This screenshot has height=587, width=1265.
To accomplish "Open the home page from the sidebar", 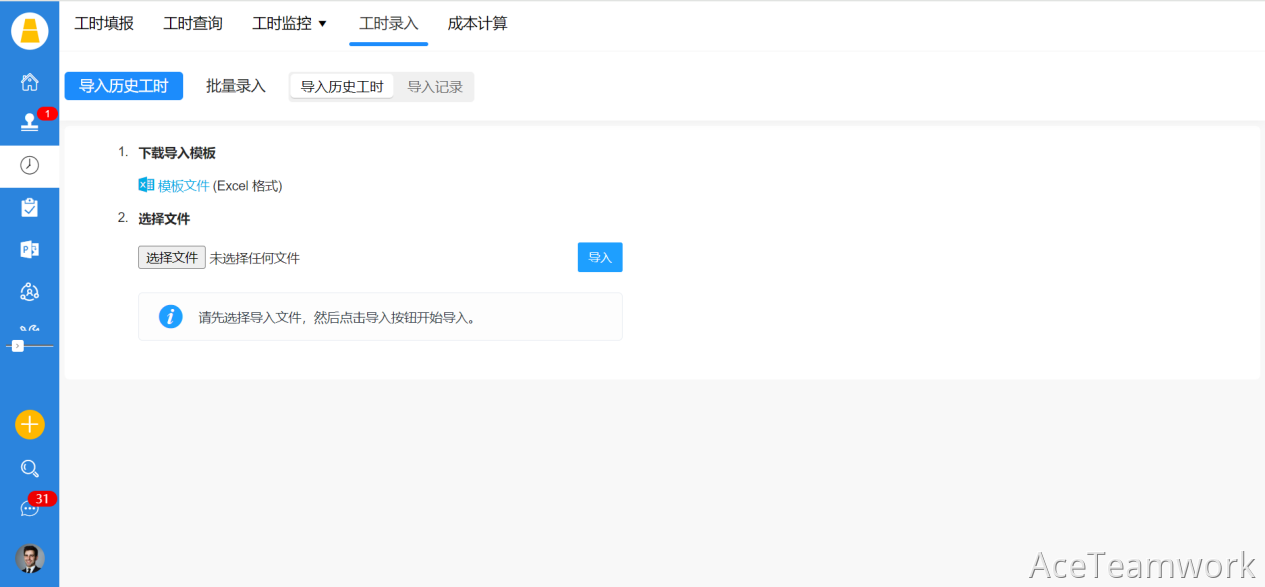I will (x=30, y=82).
